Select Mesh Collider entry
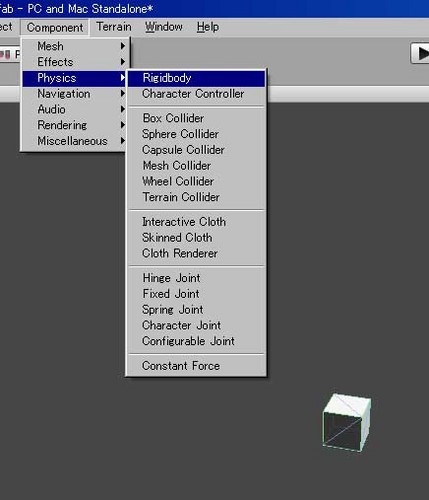 pos(196,165)
